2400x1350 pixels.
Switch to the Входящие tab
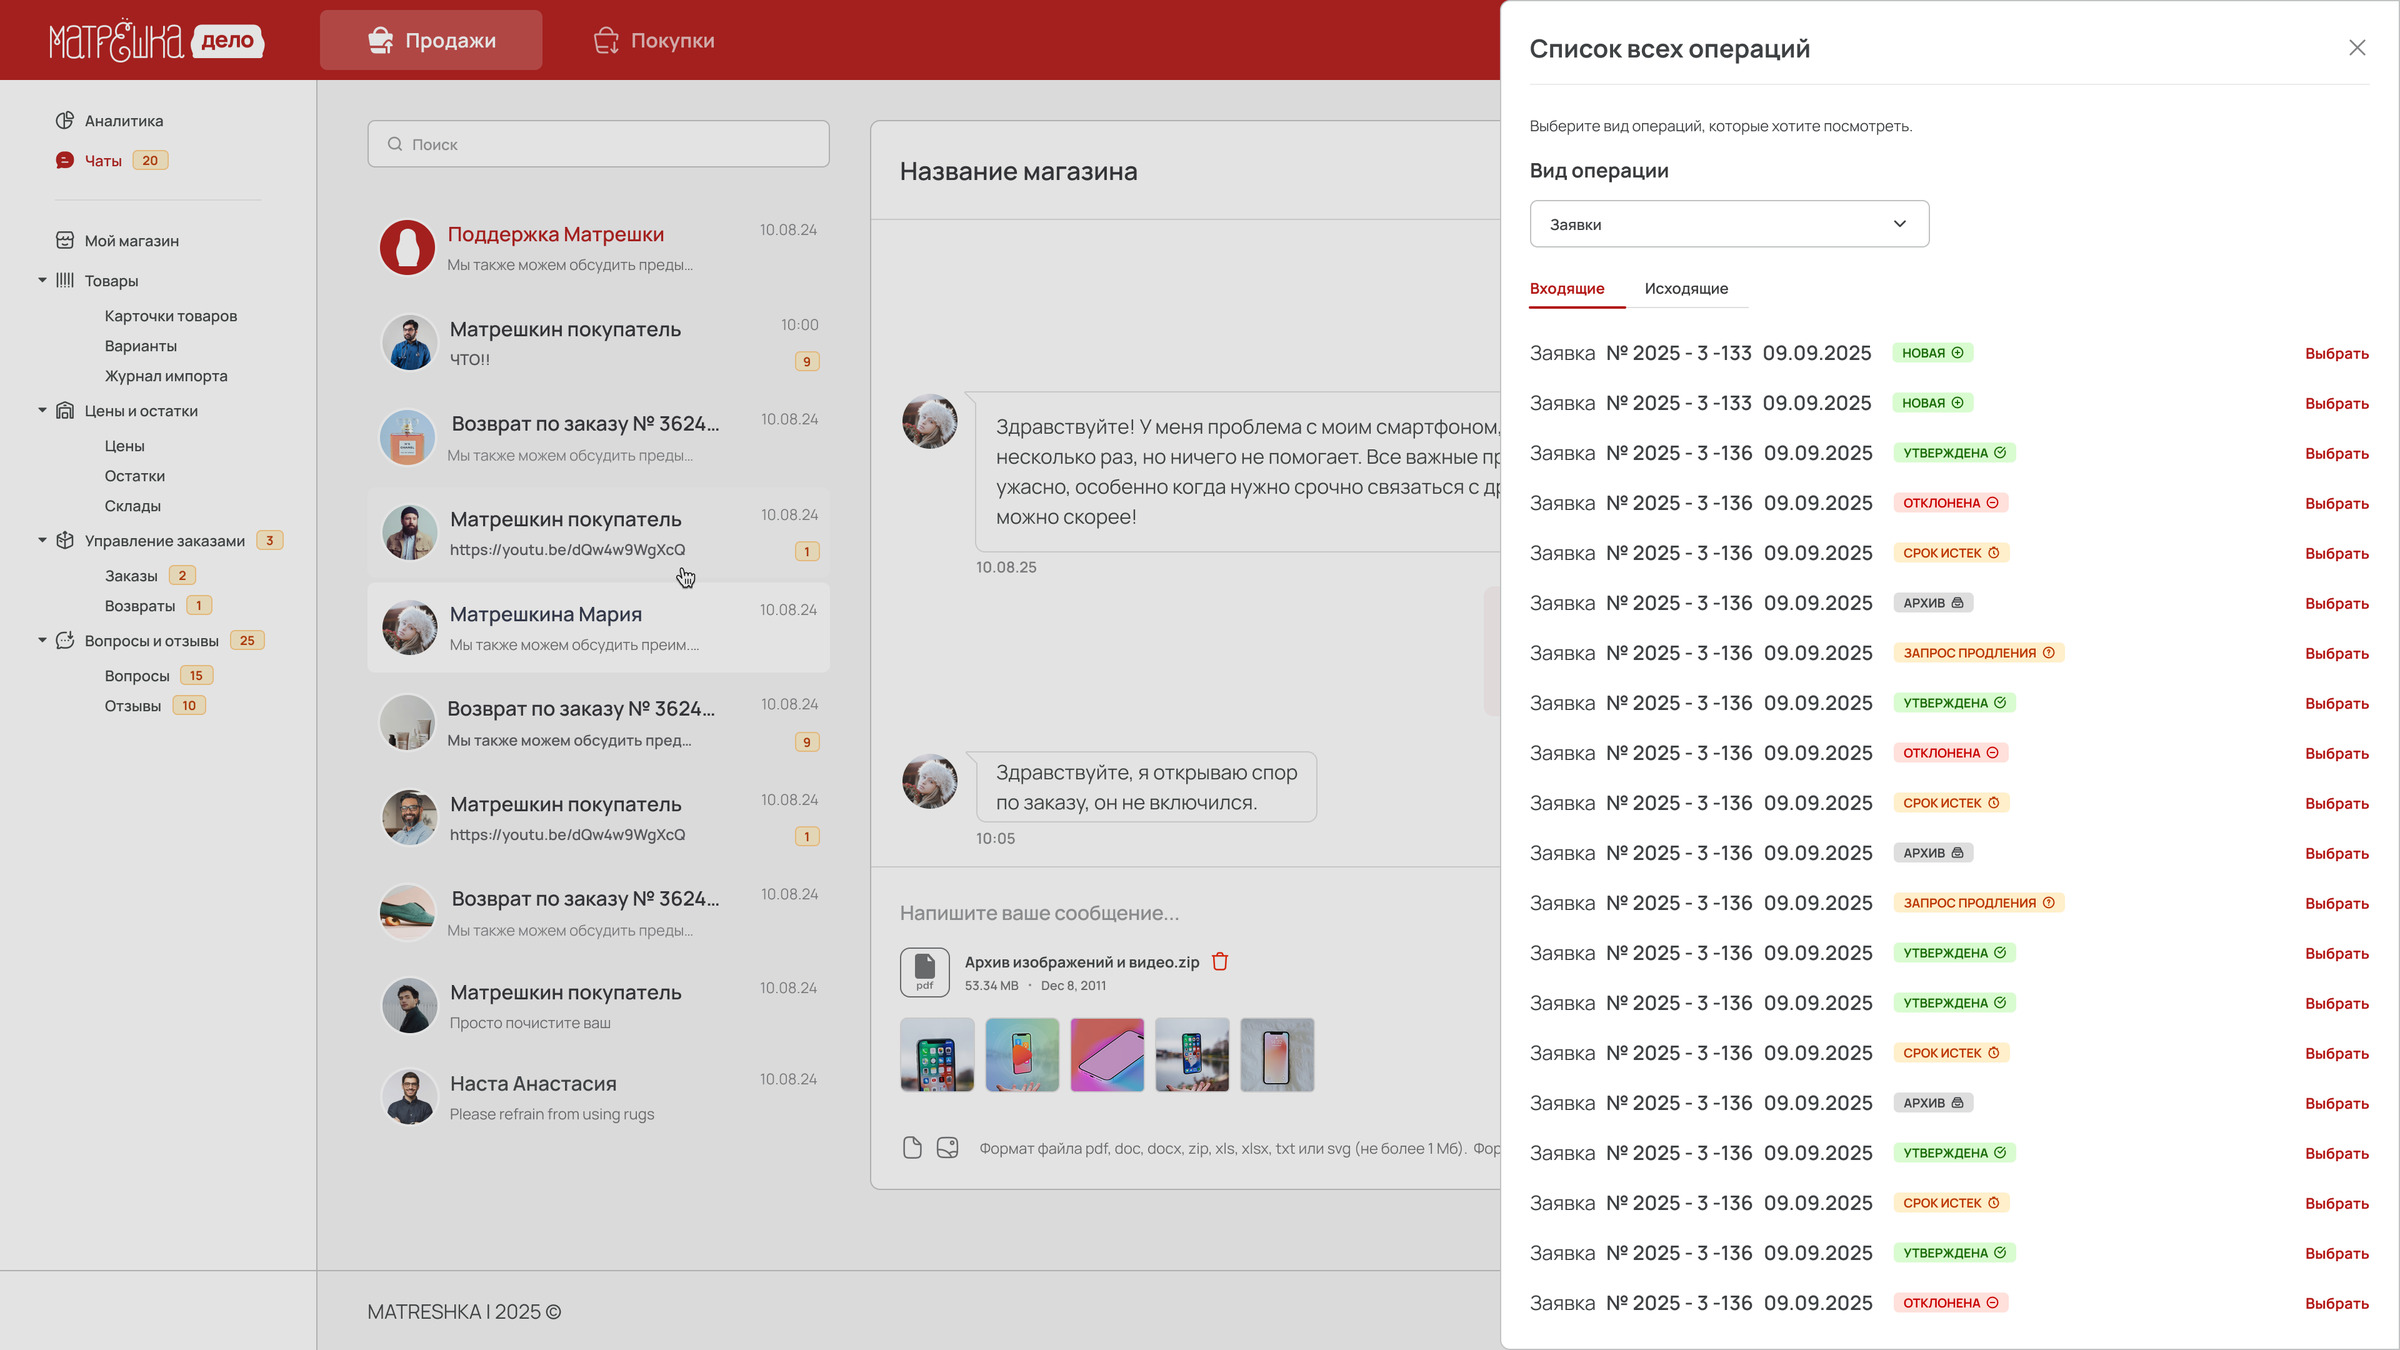click(x=1567, y=288)
